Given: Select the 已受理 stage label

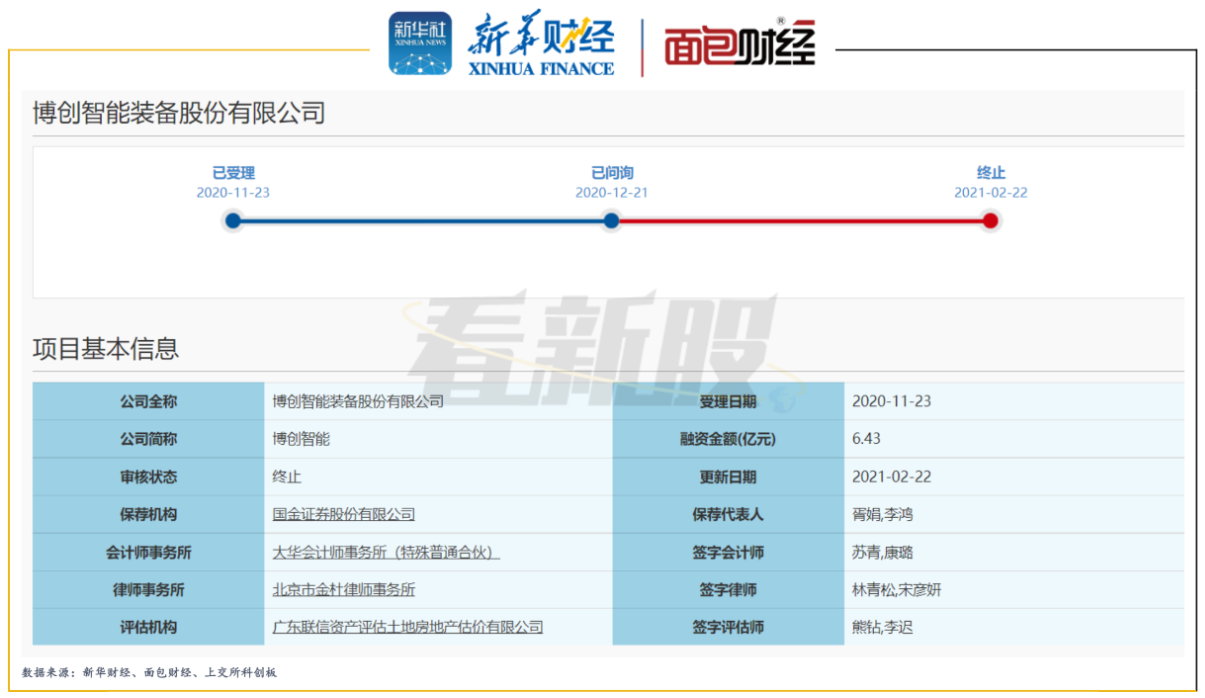Looking at the screenshot, I should click(233, 173).
